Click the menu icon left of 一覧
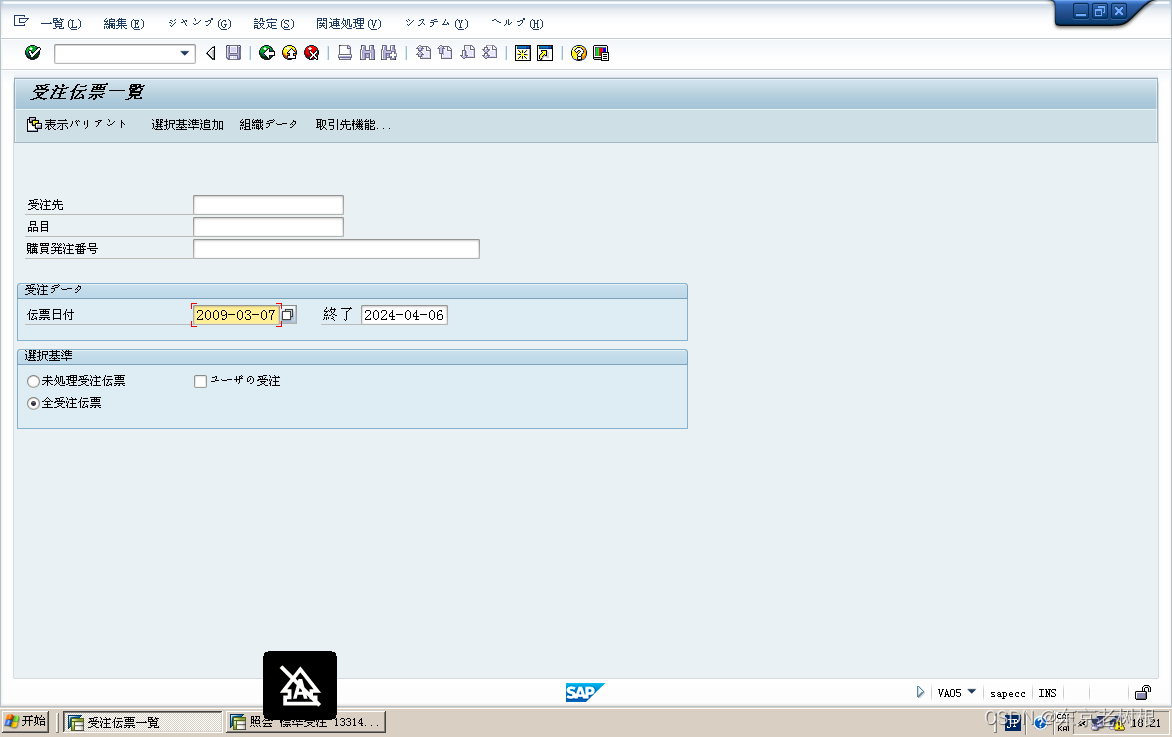1172x737 pixels. point(21,22)
